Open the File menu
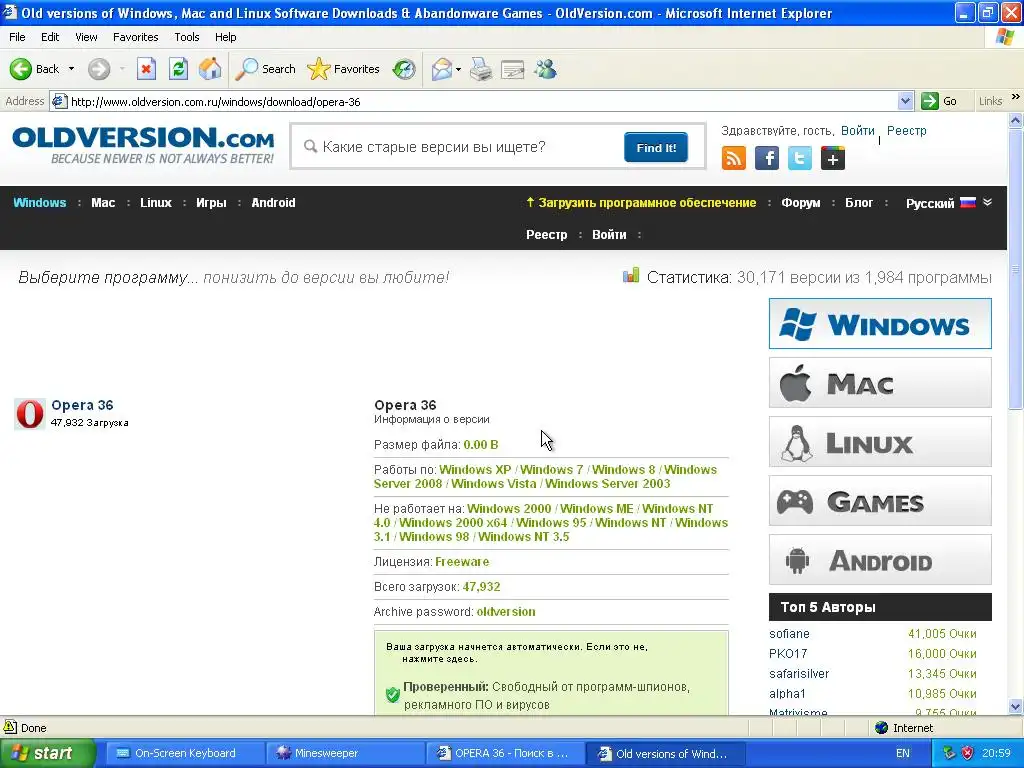 tap(18, 37)
